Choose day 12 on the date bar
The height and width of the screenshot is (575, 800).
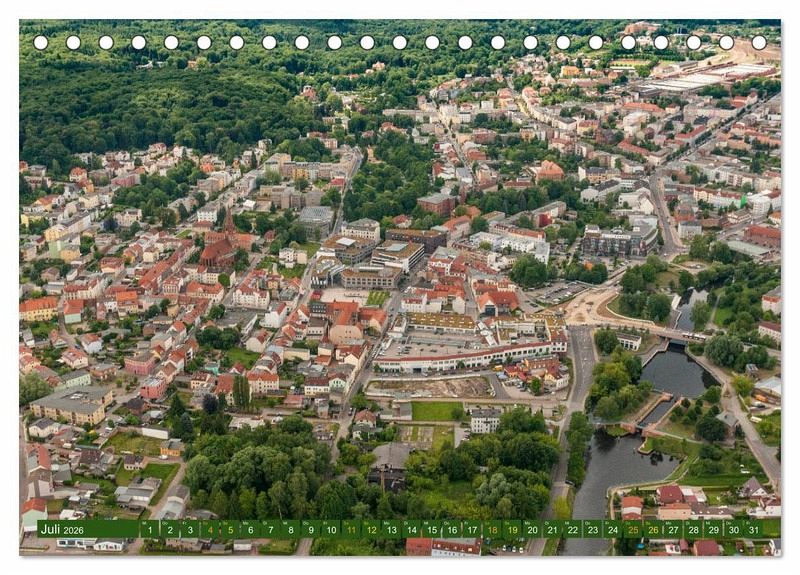371,529
